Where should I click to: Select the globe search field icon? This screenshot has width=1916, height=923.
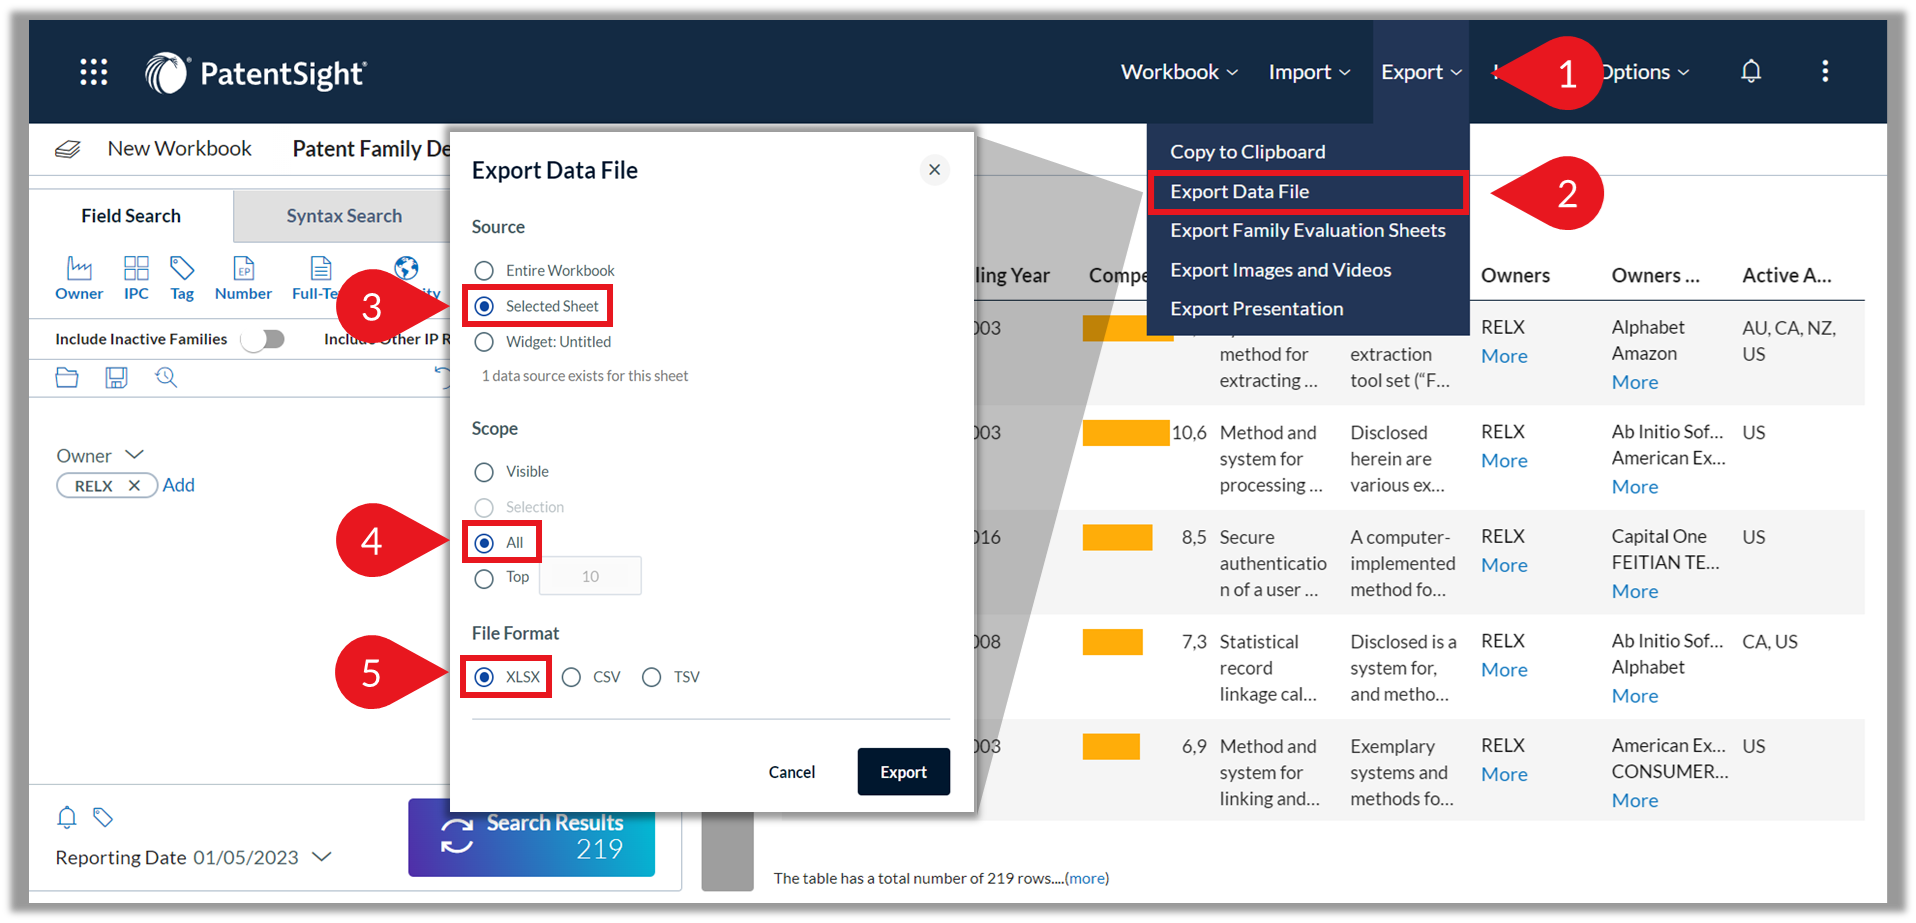(407, 268)
